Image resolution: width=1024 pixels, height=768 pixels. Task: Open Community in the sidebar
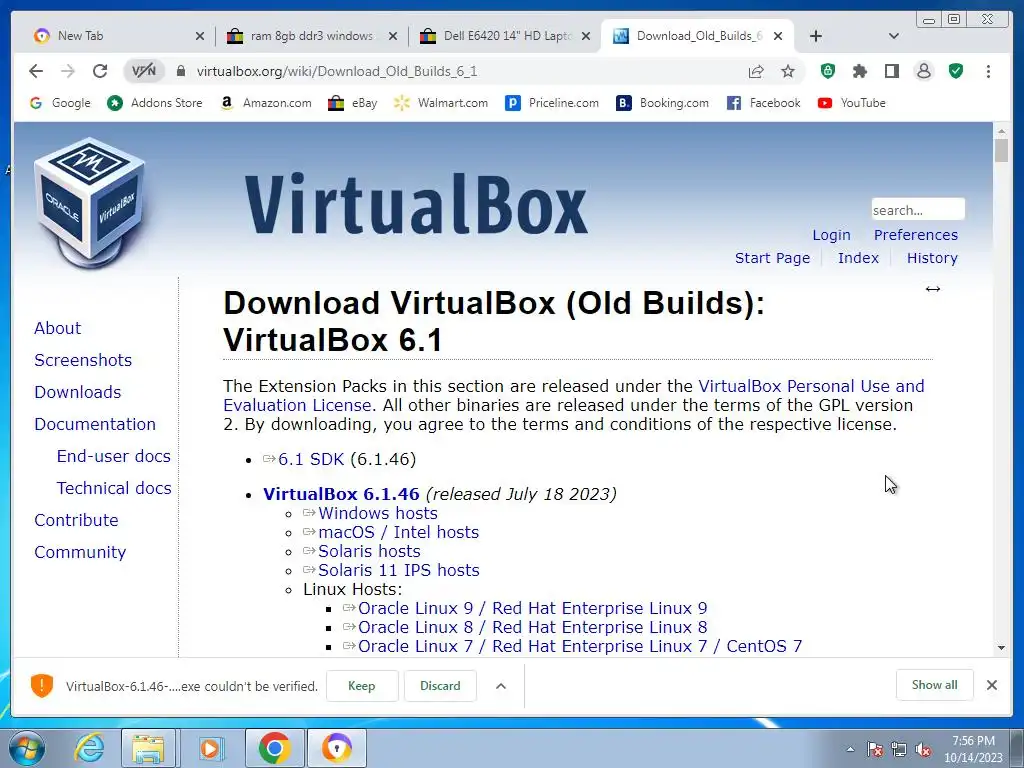click(80, 552)
